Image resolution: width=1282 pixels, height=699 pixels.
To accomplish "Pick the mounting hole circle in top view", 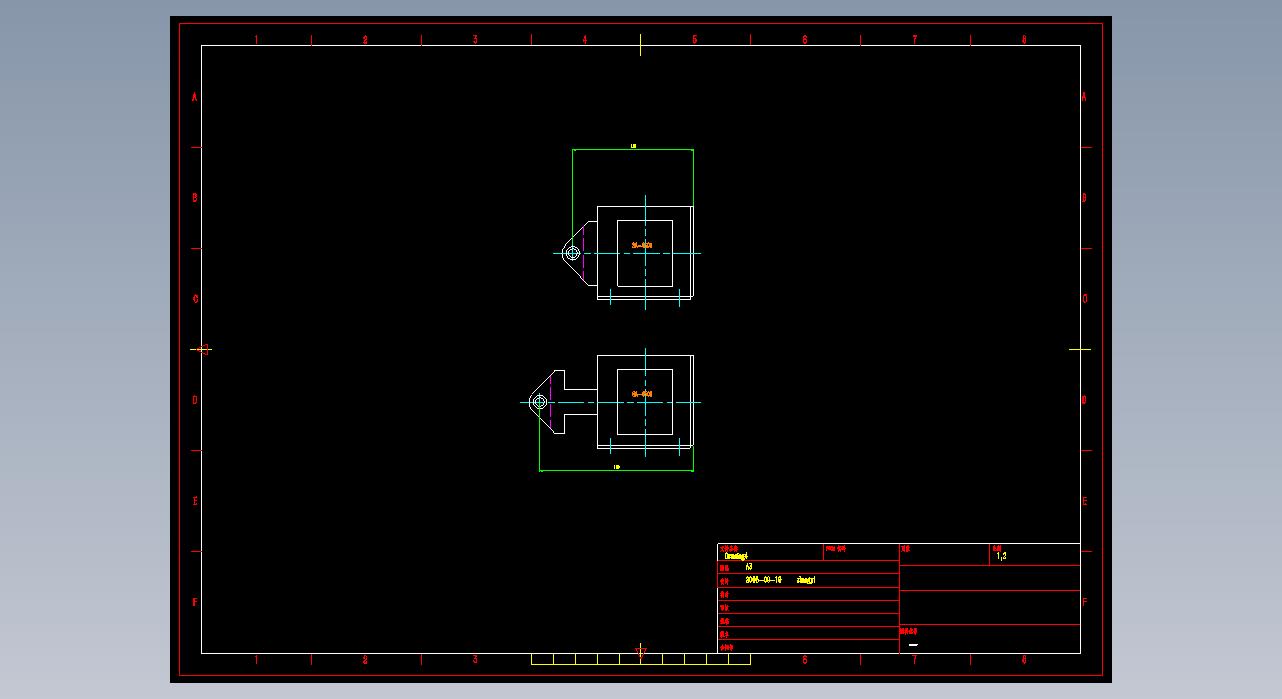I will [572, 253].
